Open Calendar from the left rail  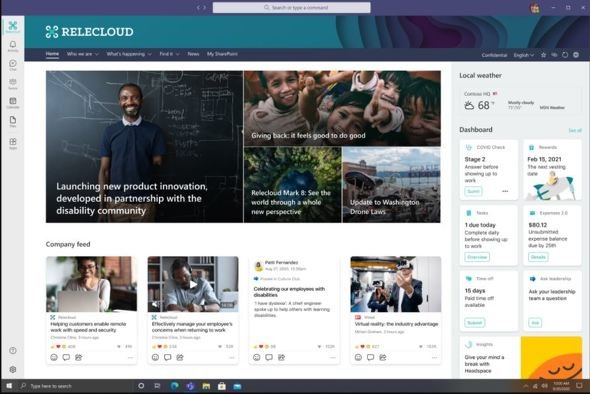(13, 102)
